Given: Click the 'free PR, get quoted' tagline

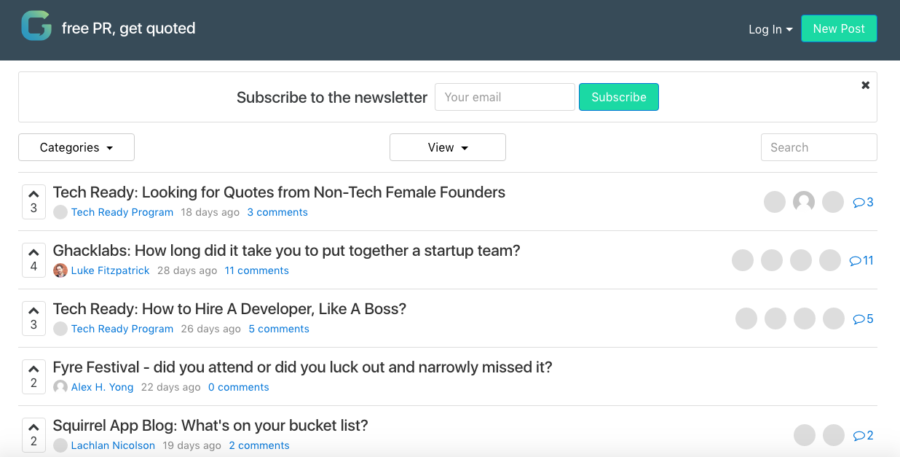Looking at the screenshot, I should tap(129, 28).
